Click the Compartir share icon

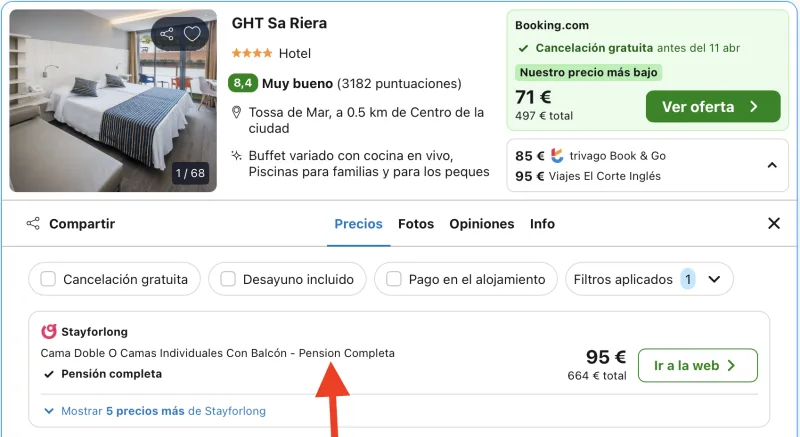click(x=33, y=223)
